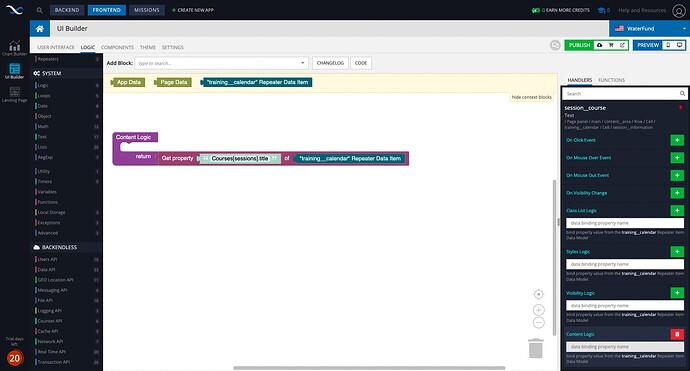This screenshot has height=371, width=690.
Task: Zoom out the logic canvas
Action: pyautogui.click(x=539, y=323)
